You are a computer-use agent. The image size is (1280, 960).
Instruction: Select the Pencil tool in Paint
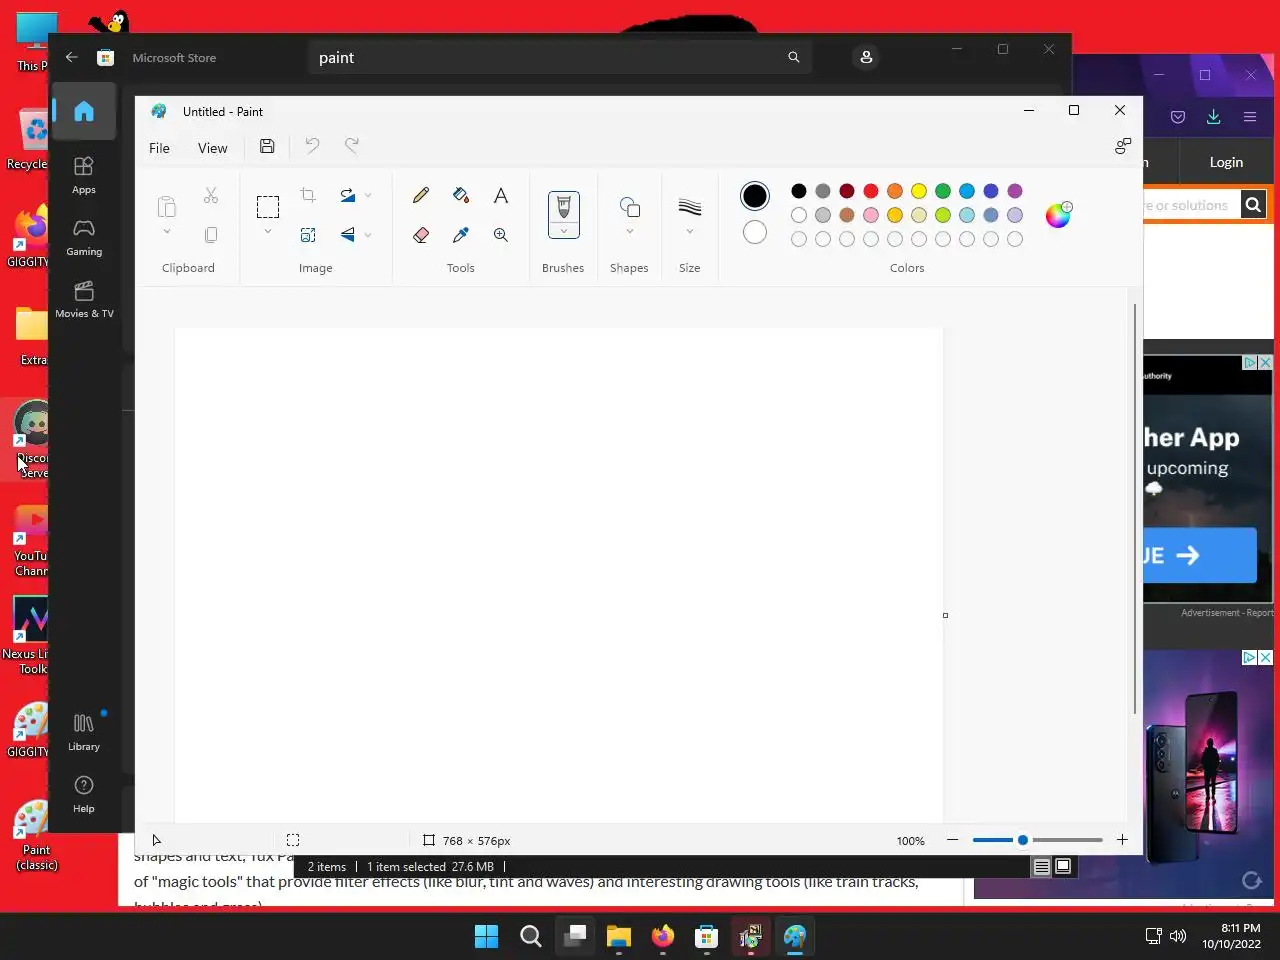421,195
